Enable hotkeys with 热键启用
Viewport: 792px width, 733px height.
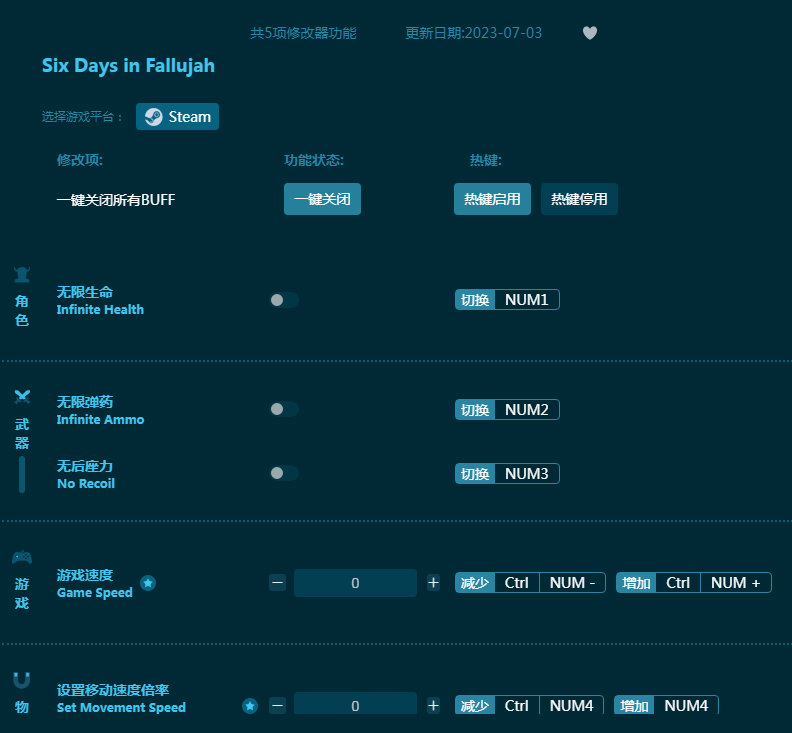point(492,199)
